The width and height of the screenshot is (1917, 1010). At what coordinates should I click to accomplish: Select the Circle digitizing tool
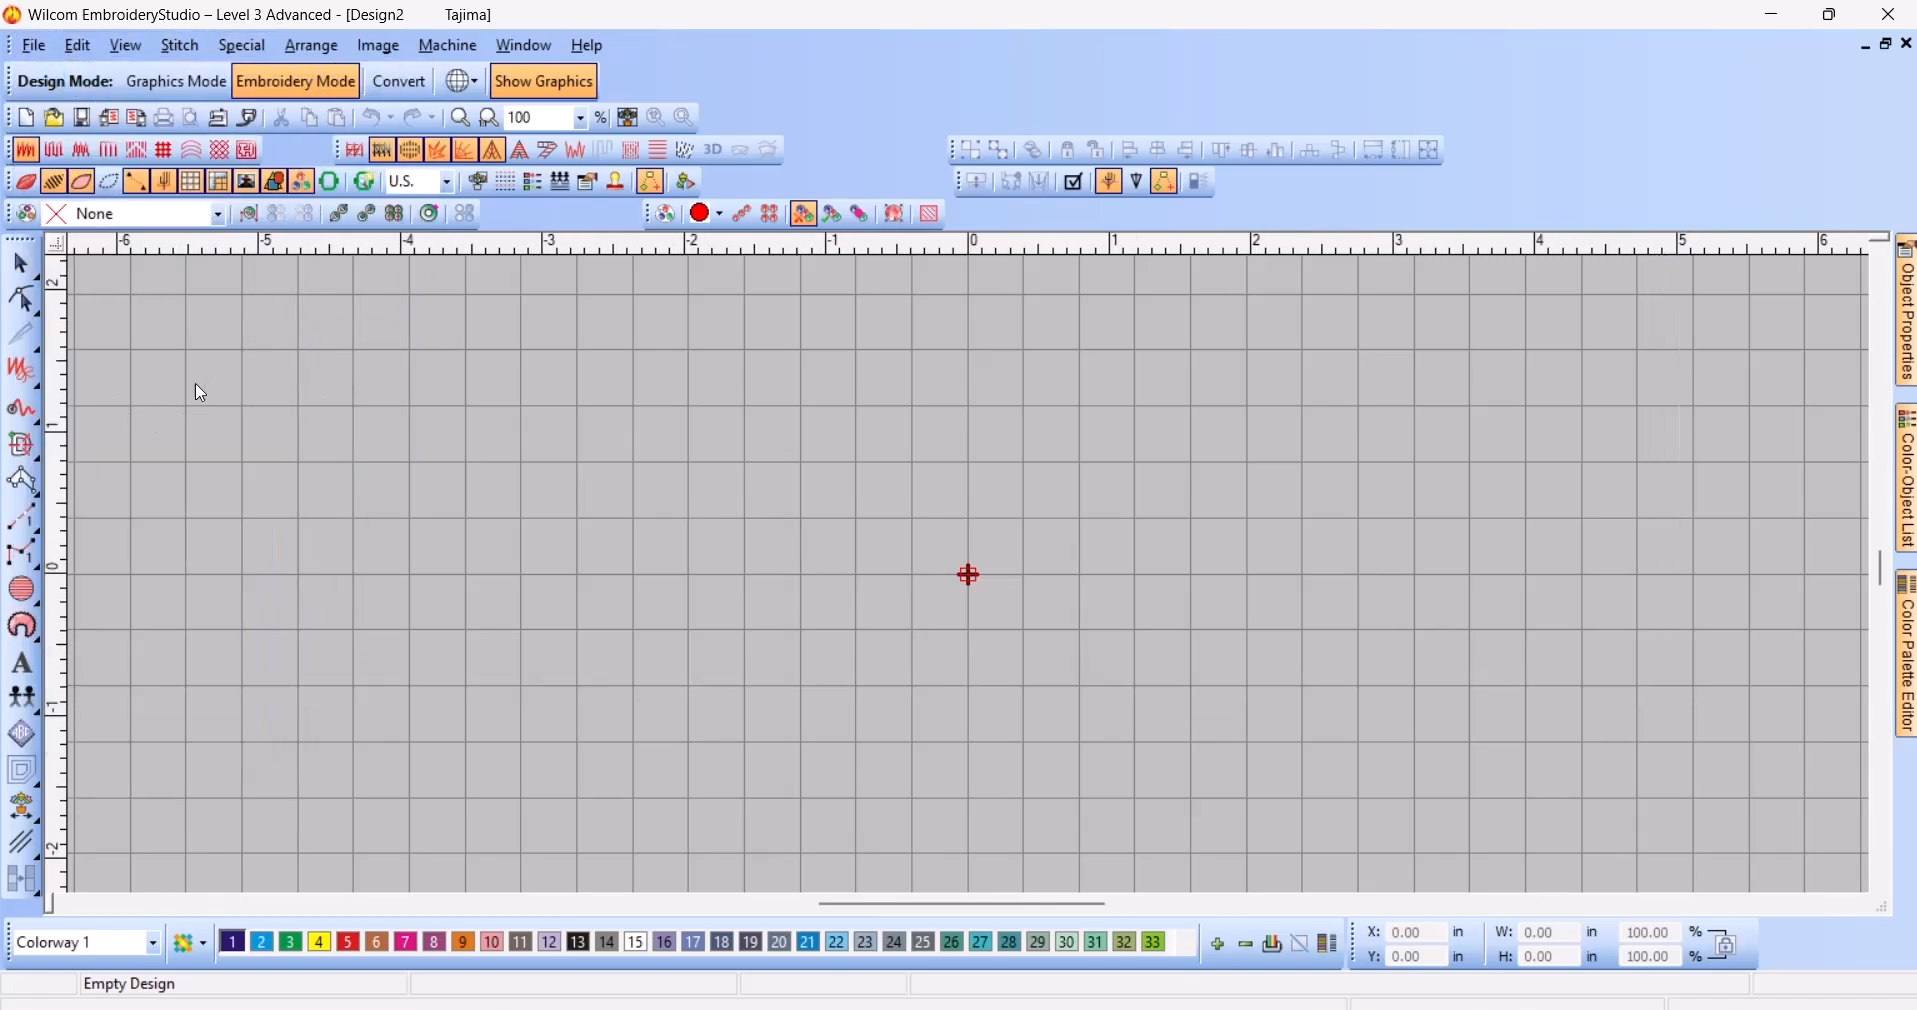[22, 589]
